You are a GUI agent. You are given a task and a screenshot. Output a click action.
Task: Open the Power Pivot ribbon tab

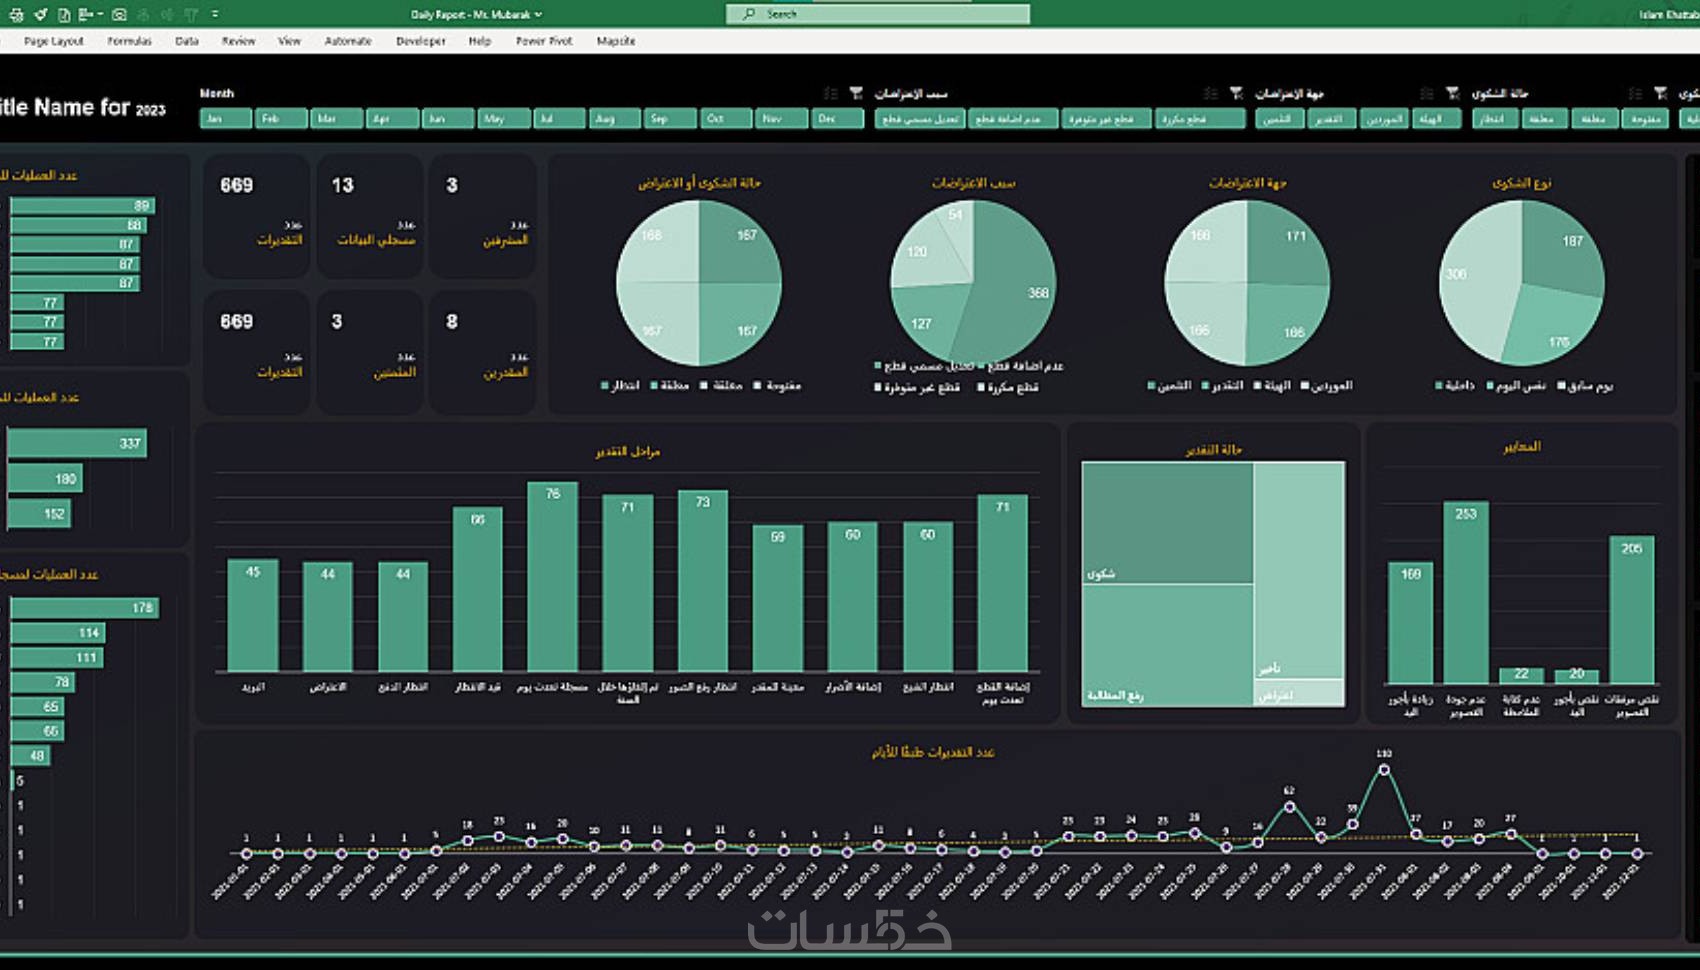tap(544, 41)
